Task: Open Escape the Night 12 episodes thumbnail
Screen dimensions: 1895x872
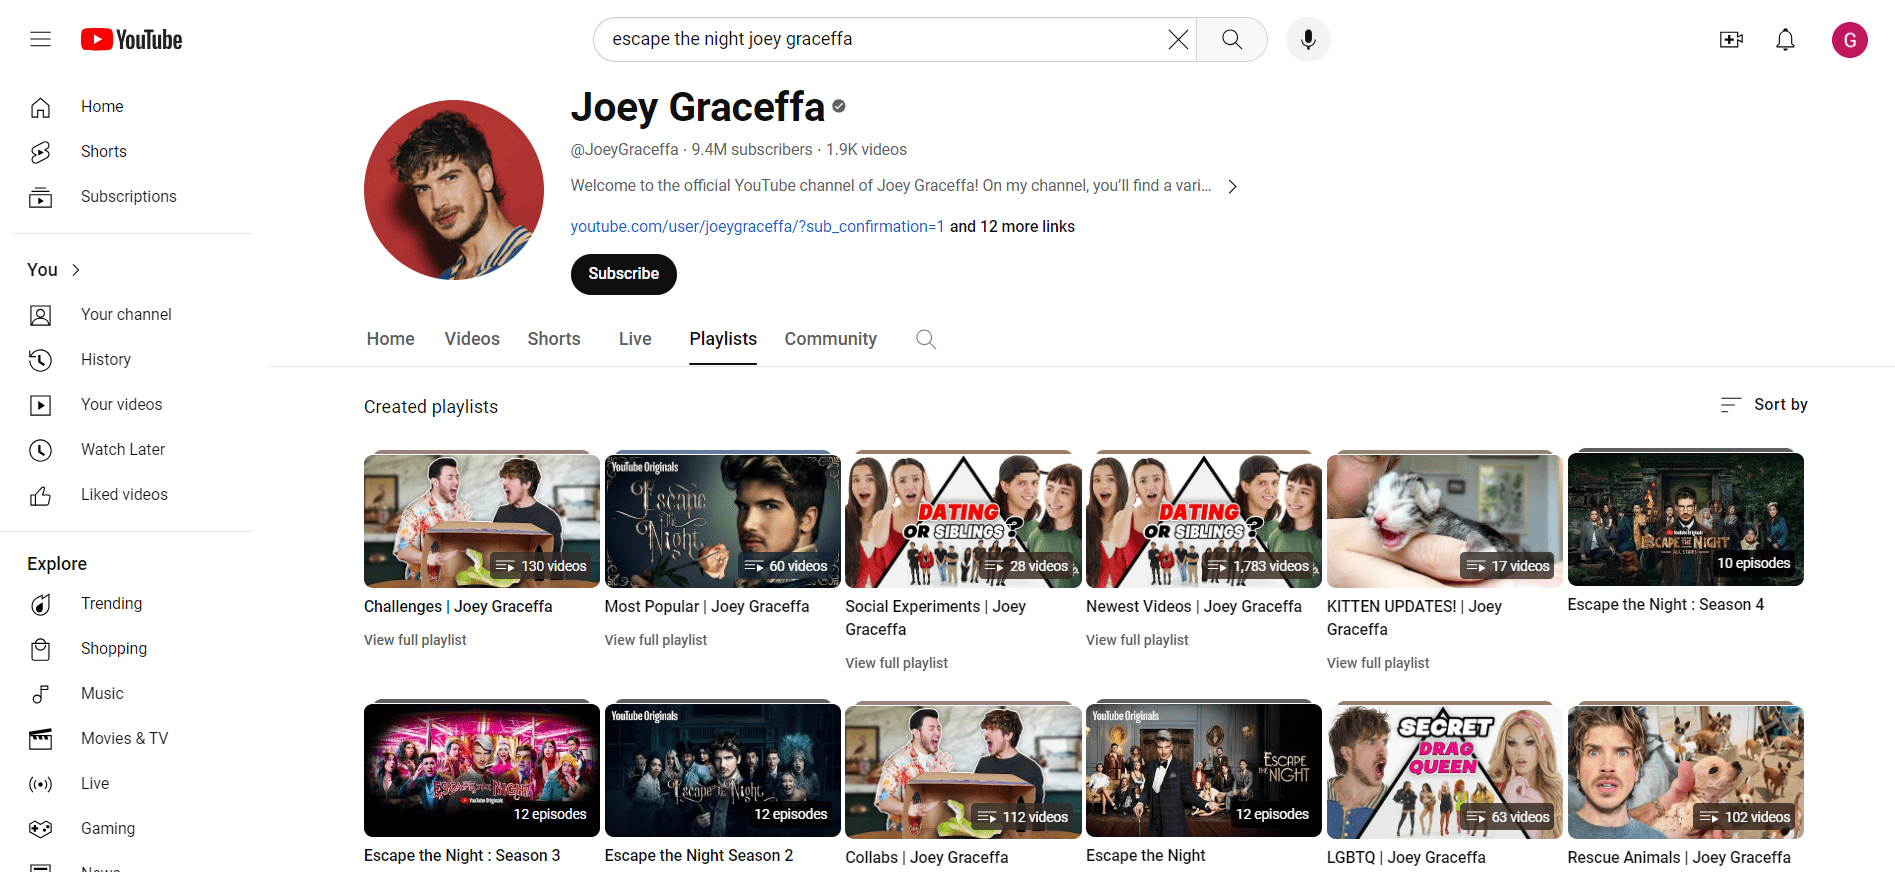Action: [1204, 770]
